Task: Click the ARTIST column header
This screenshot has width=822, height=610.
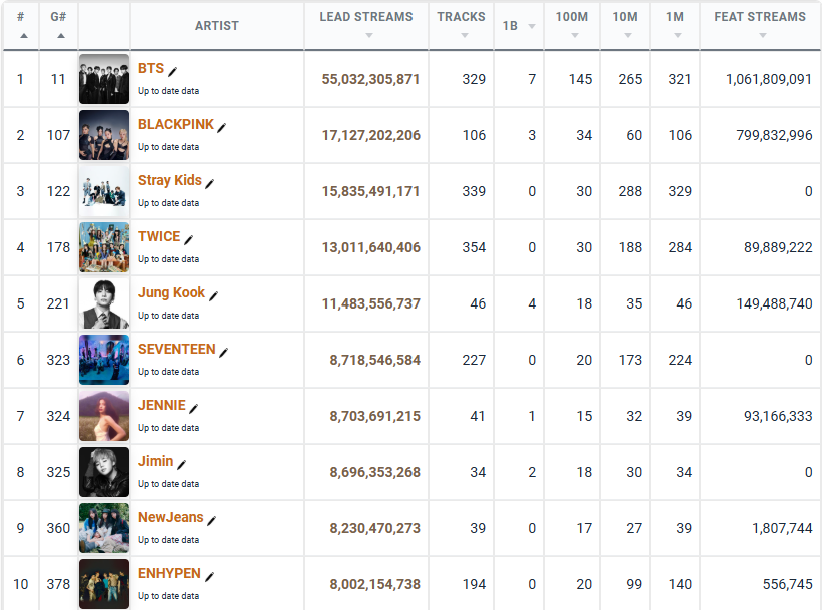Action: 217,26
